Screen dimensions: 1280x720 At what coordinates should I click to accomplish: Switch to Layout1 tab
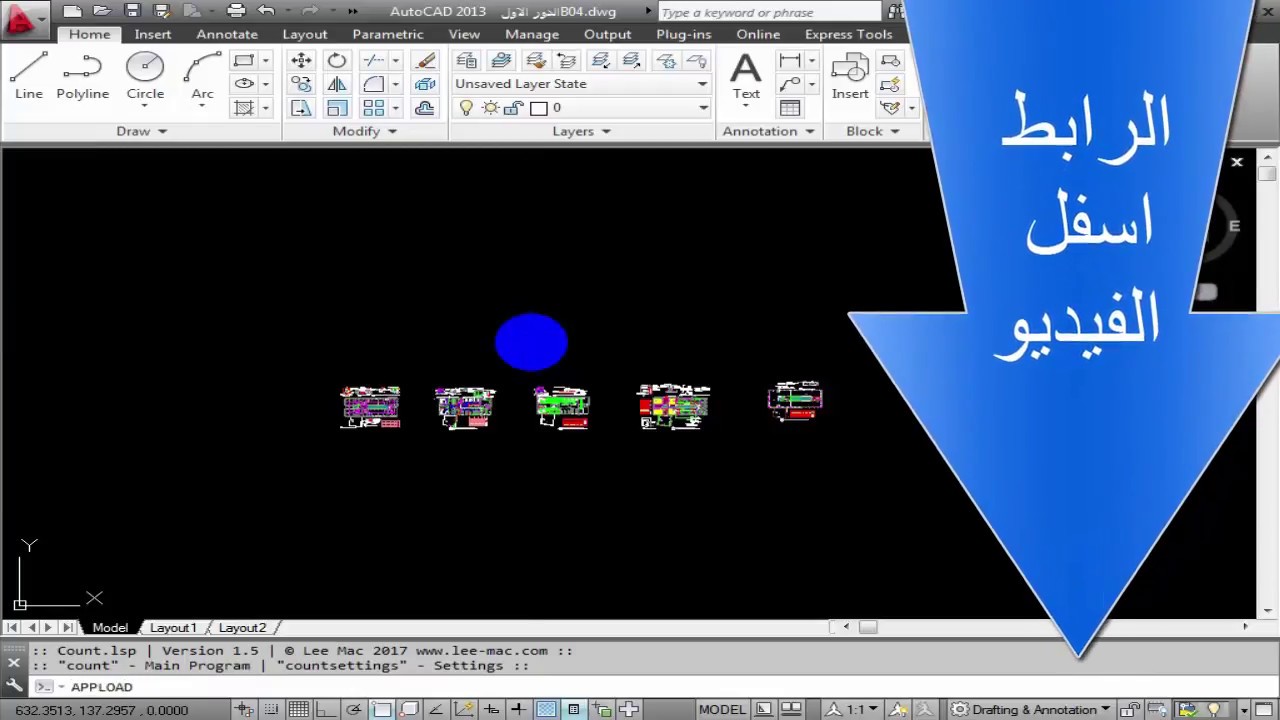173,628
